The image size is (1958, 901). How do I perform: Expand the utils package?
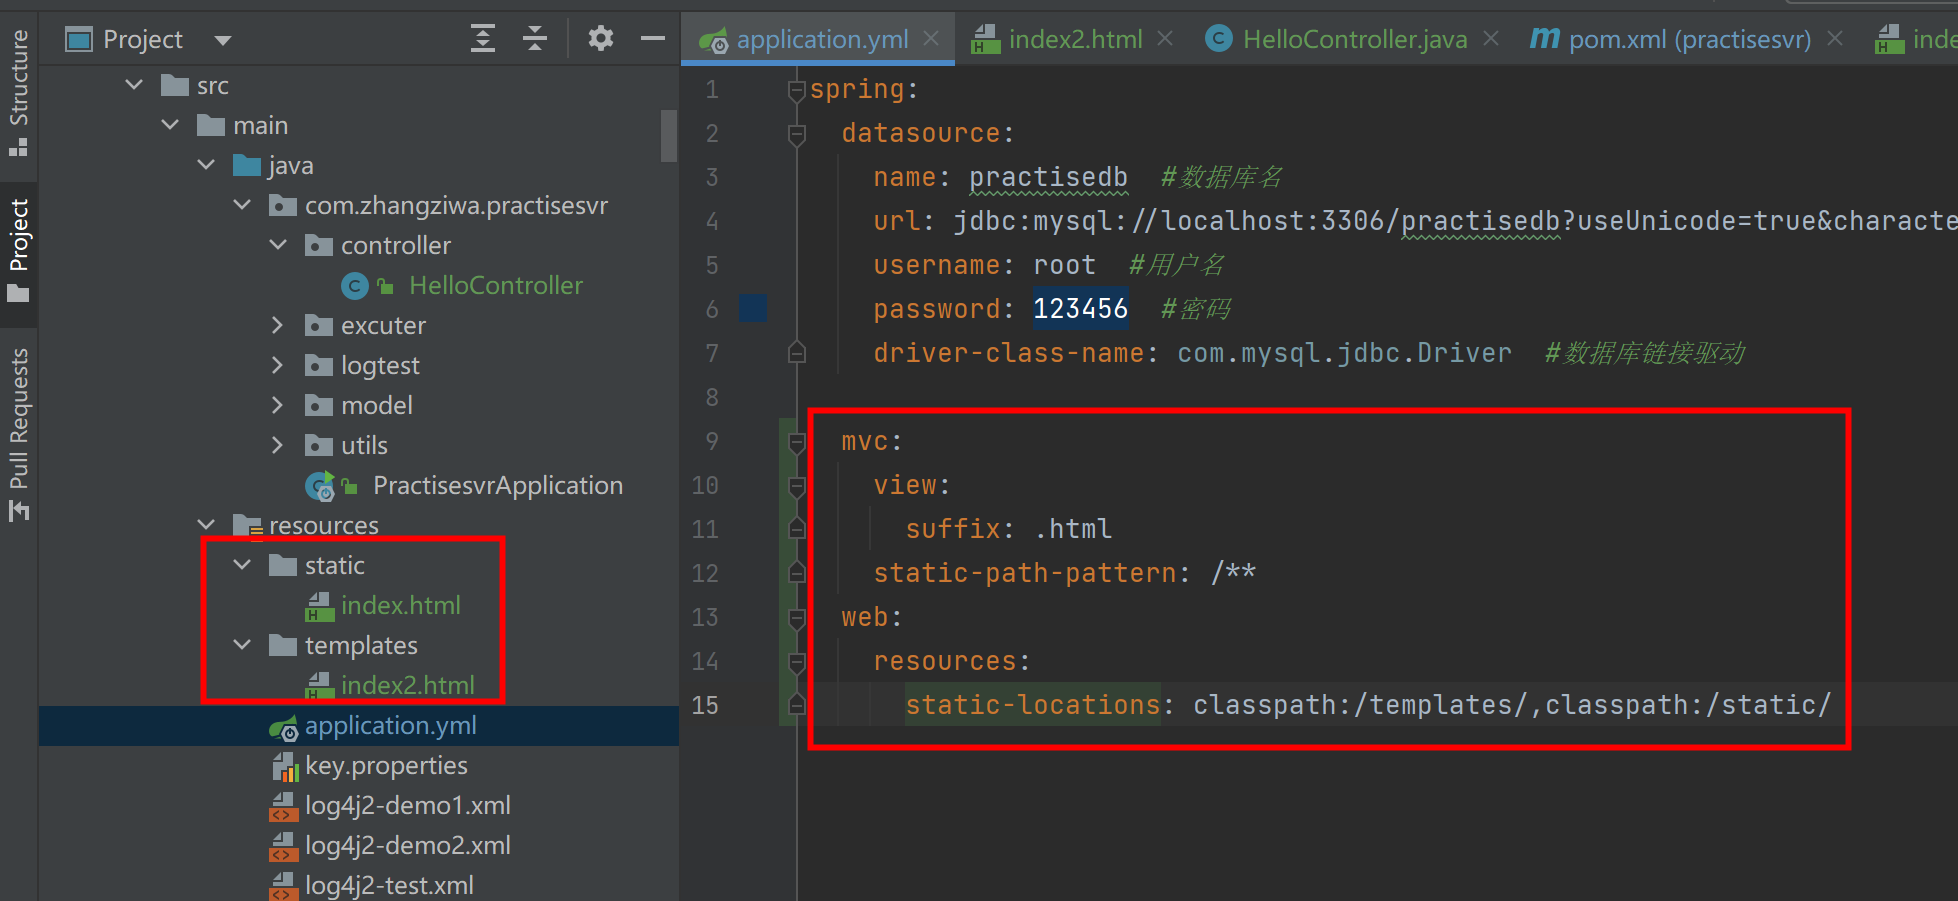coord(278,445)
